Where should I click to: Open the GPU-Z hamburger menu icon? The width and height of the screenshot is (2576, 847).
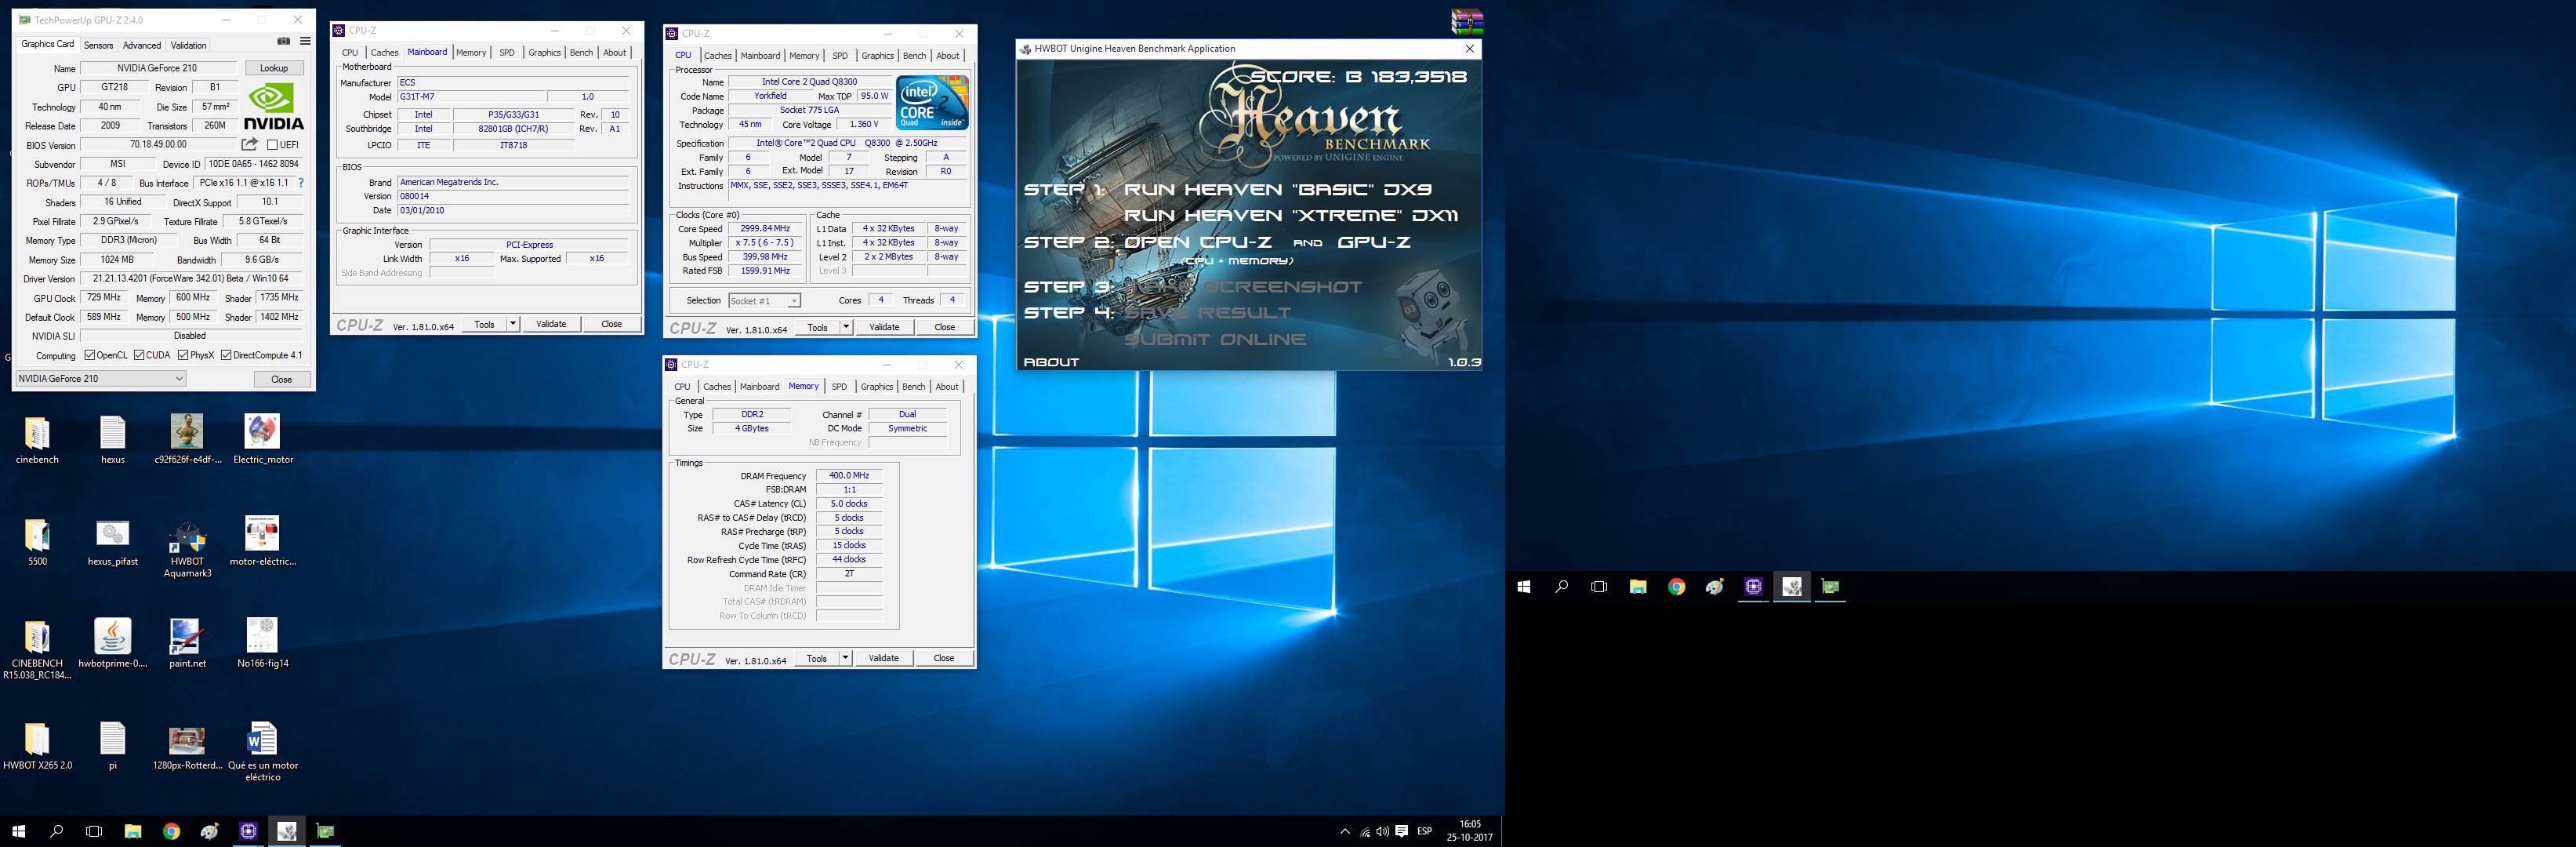[305, 42]
